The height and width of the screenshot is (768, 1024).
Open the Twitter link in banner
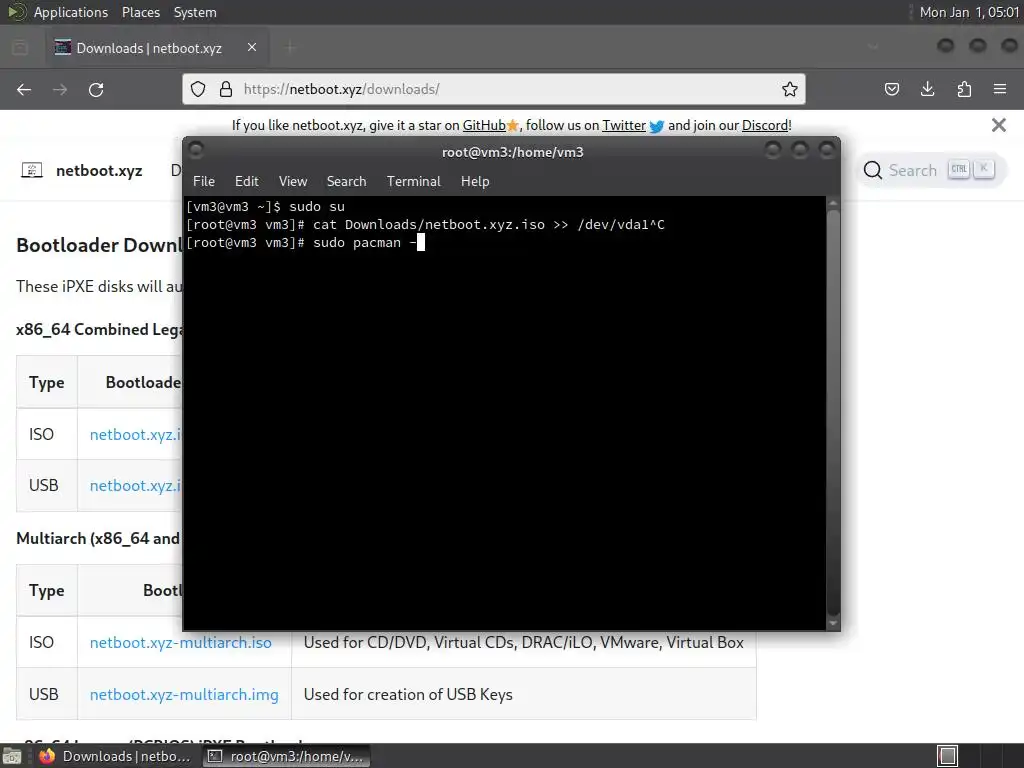point(624,125)
